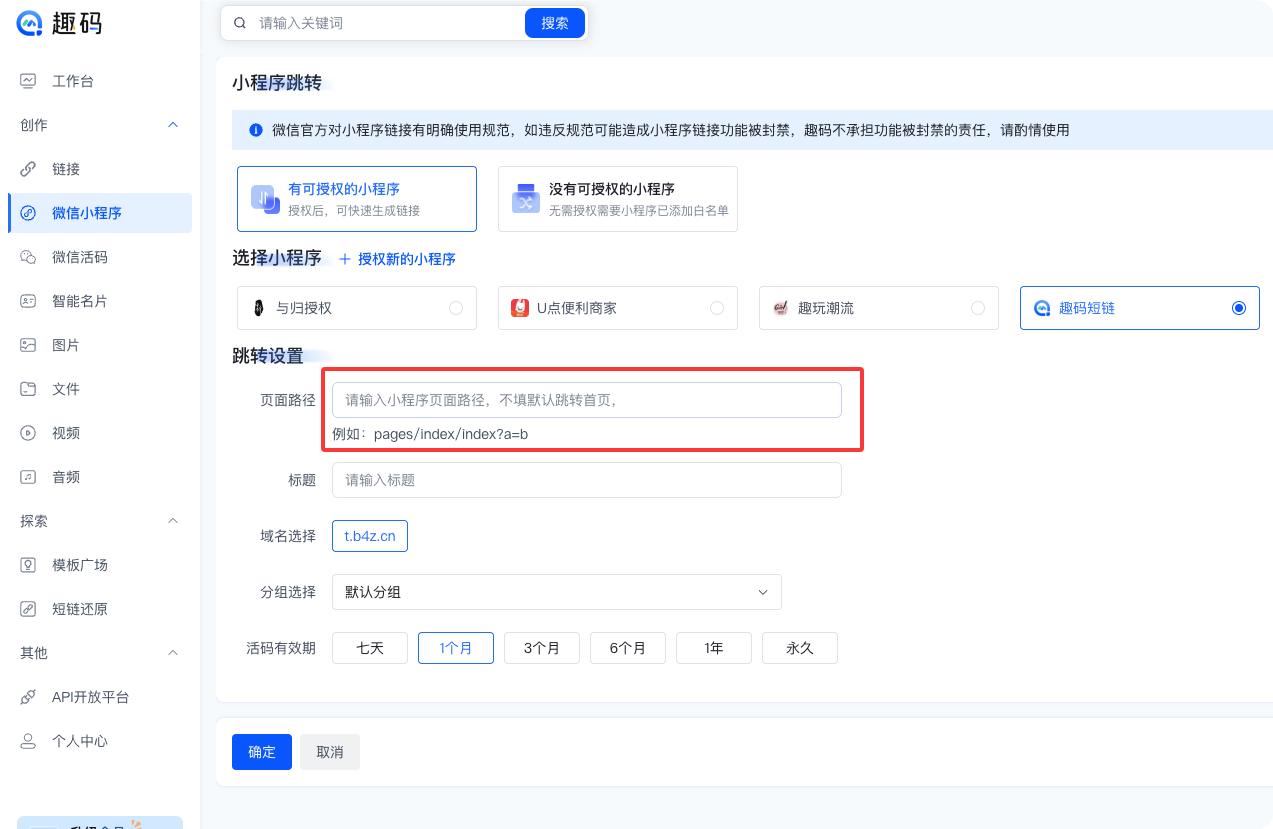Viewport: 1273px width, 829px height.
Task: Select the 趣玩潮流 mini program
Action: [878, 308]
